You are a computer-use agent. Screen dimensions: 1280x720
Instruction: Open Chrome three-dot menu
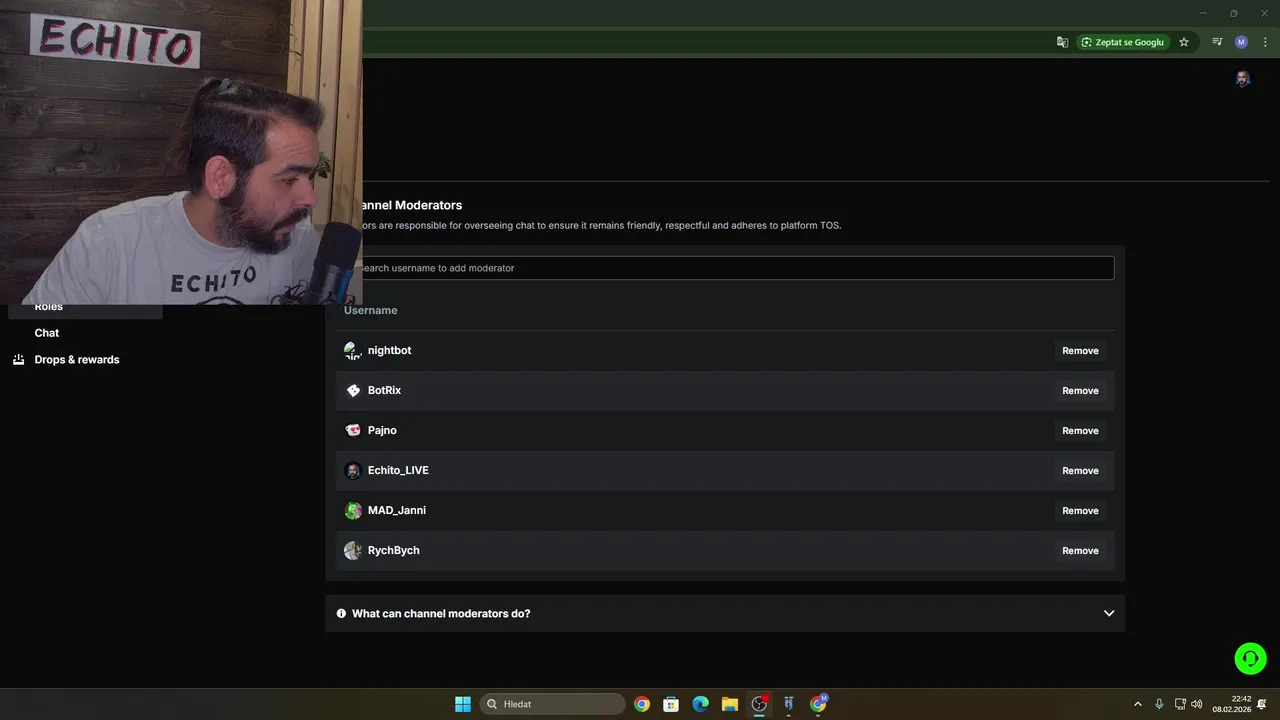coord(1265,42)
